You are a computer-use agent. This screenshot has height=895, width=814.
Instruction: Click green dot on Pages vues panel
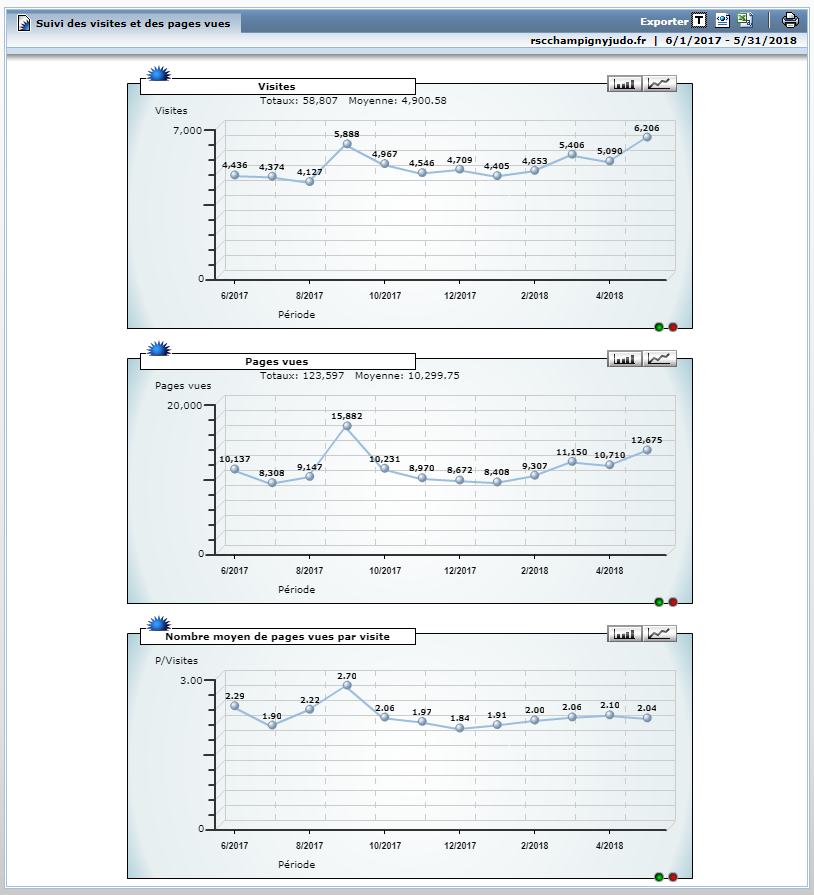(659, 602)
